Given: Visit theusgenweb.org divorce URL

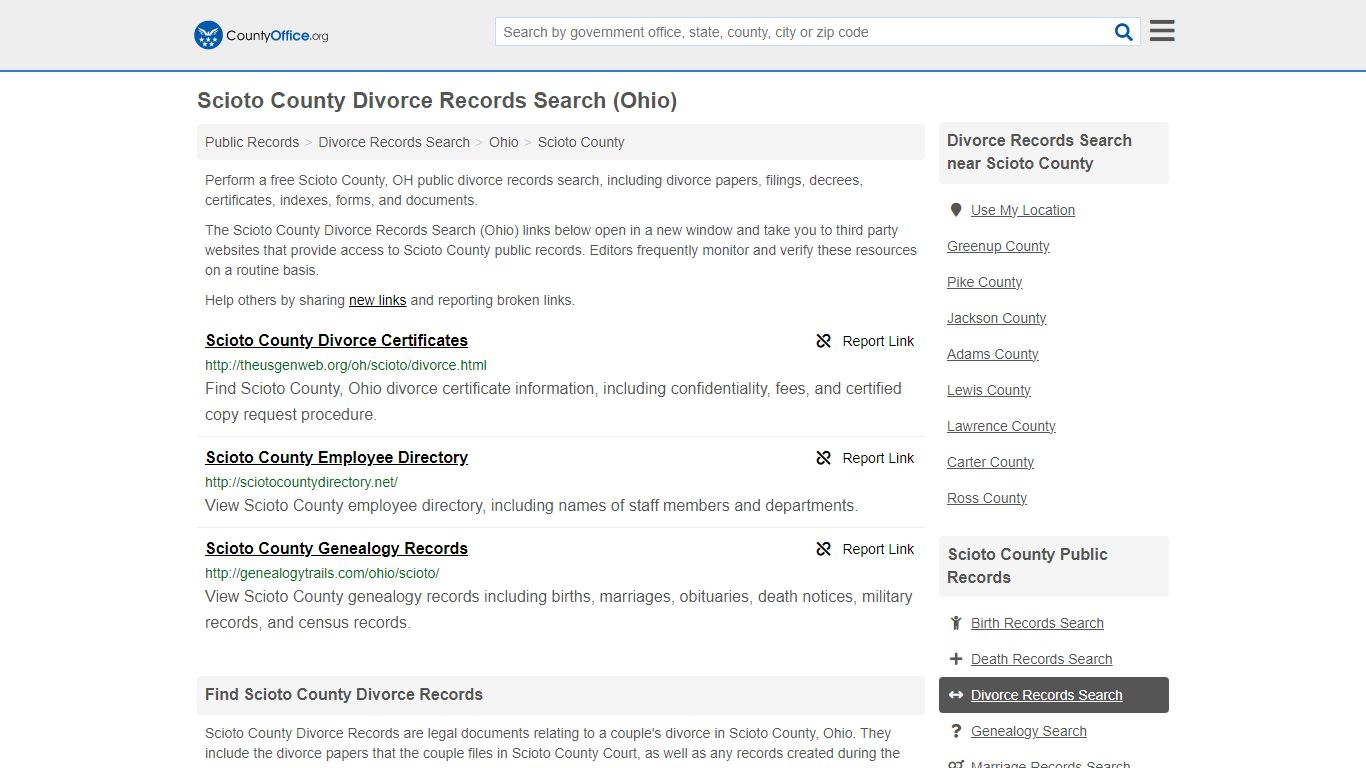Looking at the screenshot, I should tap(346, 365).
